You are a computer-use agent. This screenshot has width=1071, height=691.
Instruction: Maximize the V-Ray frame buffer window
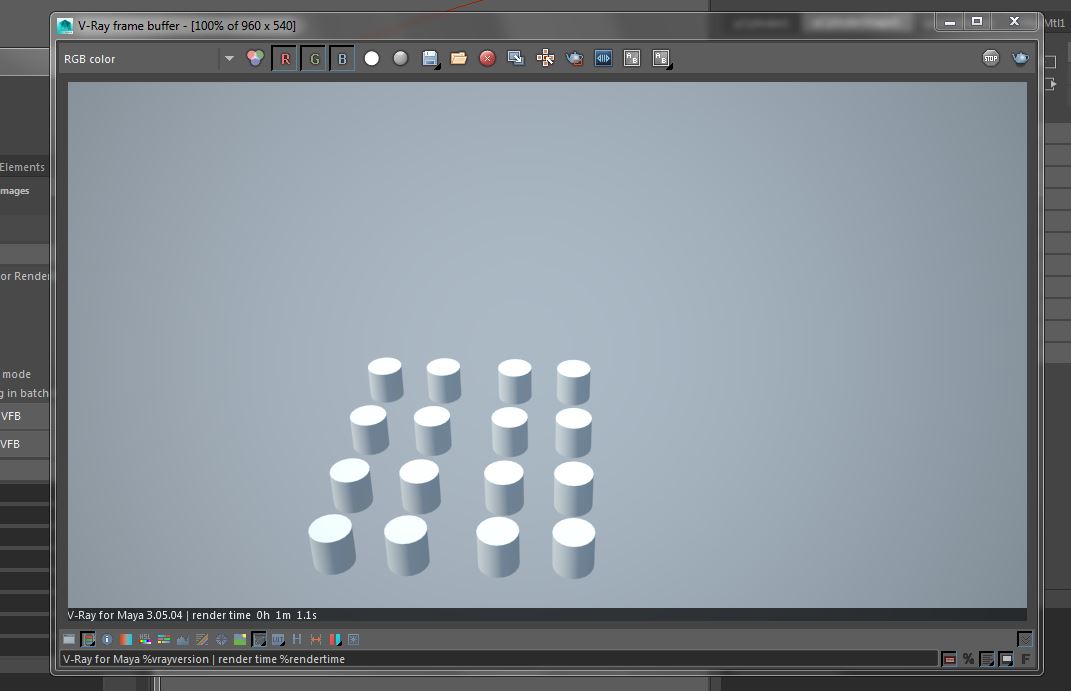(x=977, y=22)
